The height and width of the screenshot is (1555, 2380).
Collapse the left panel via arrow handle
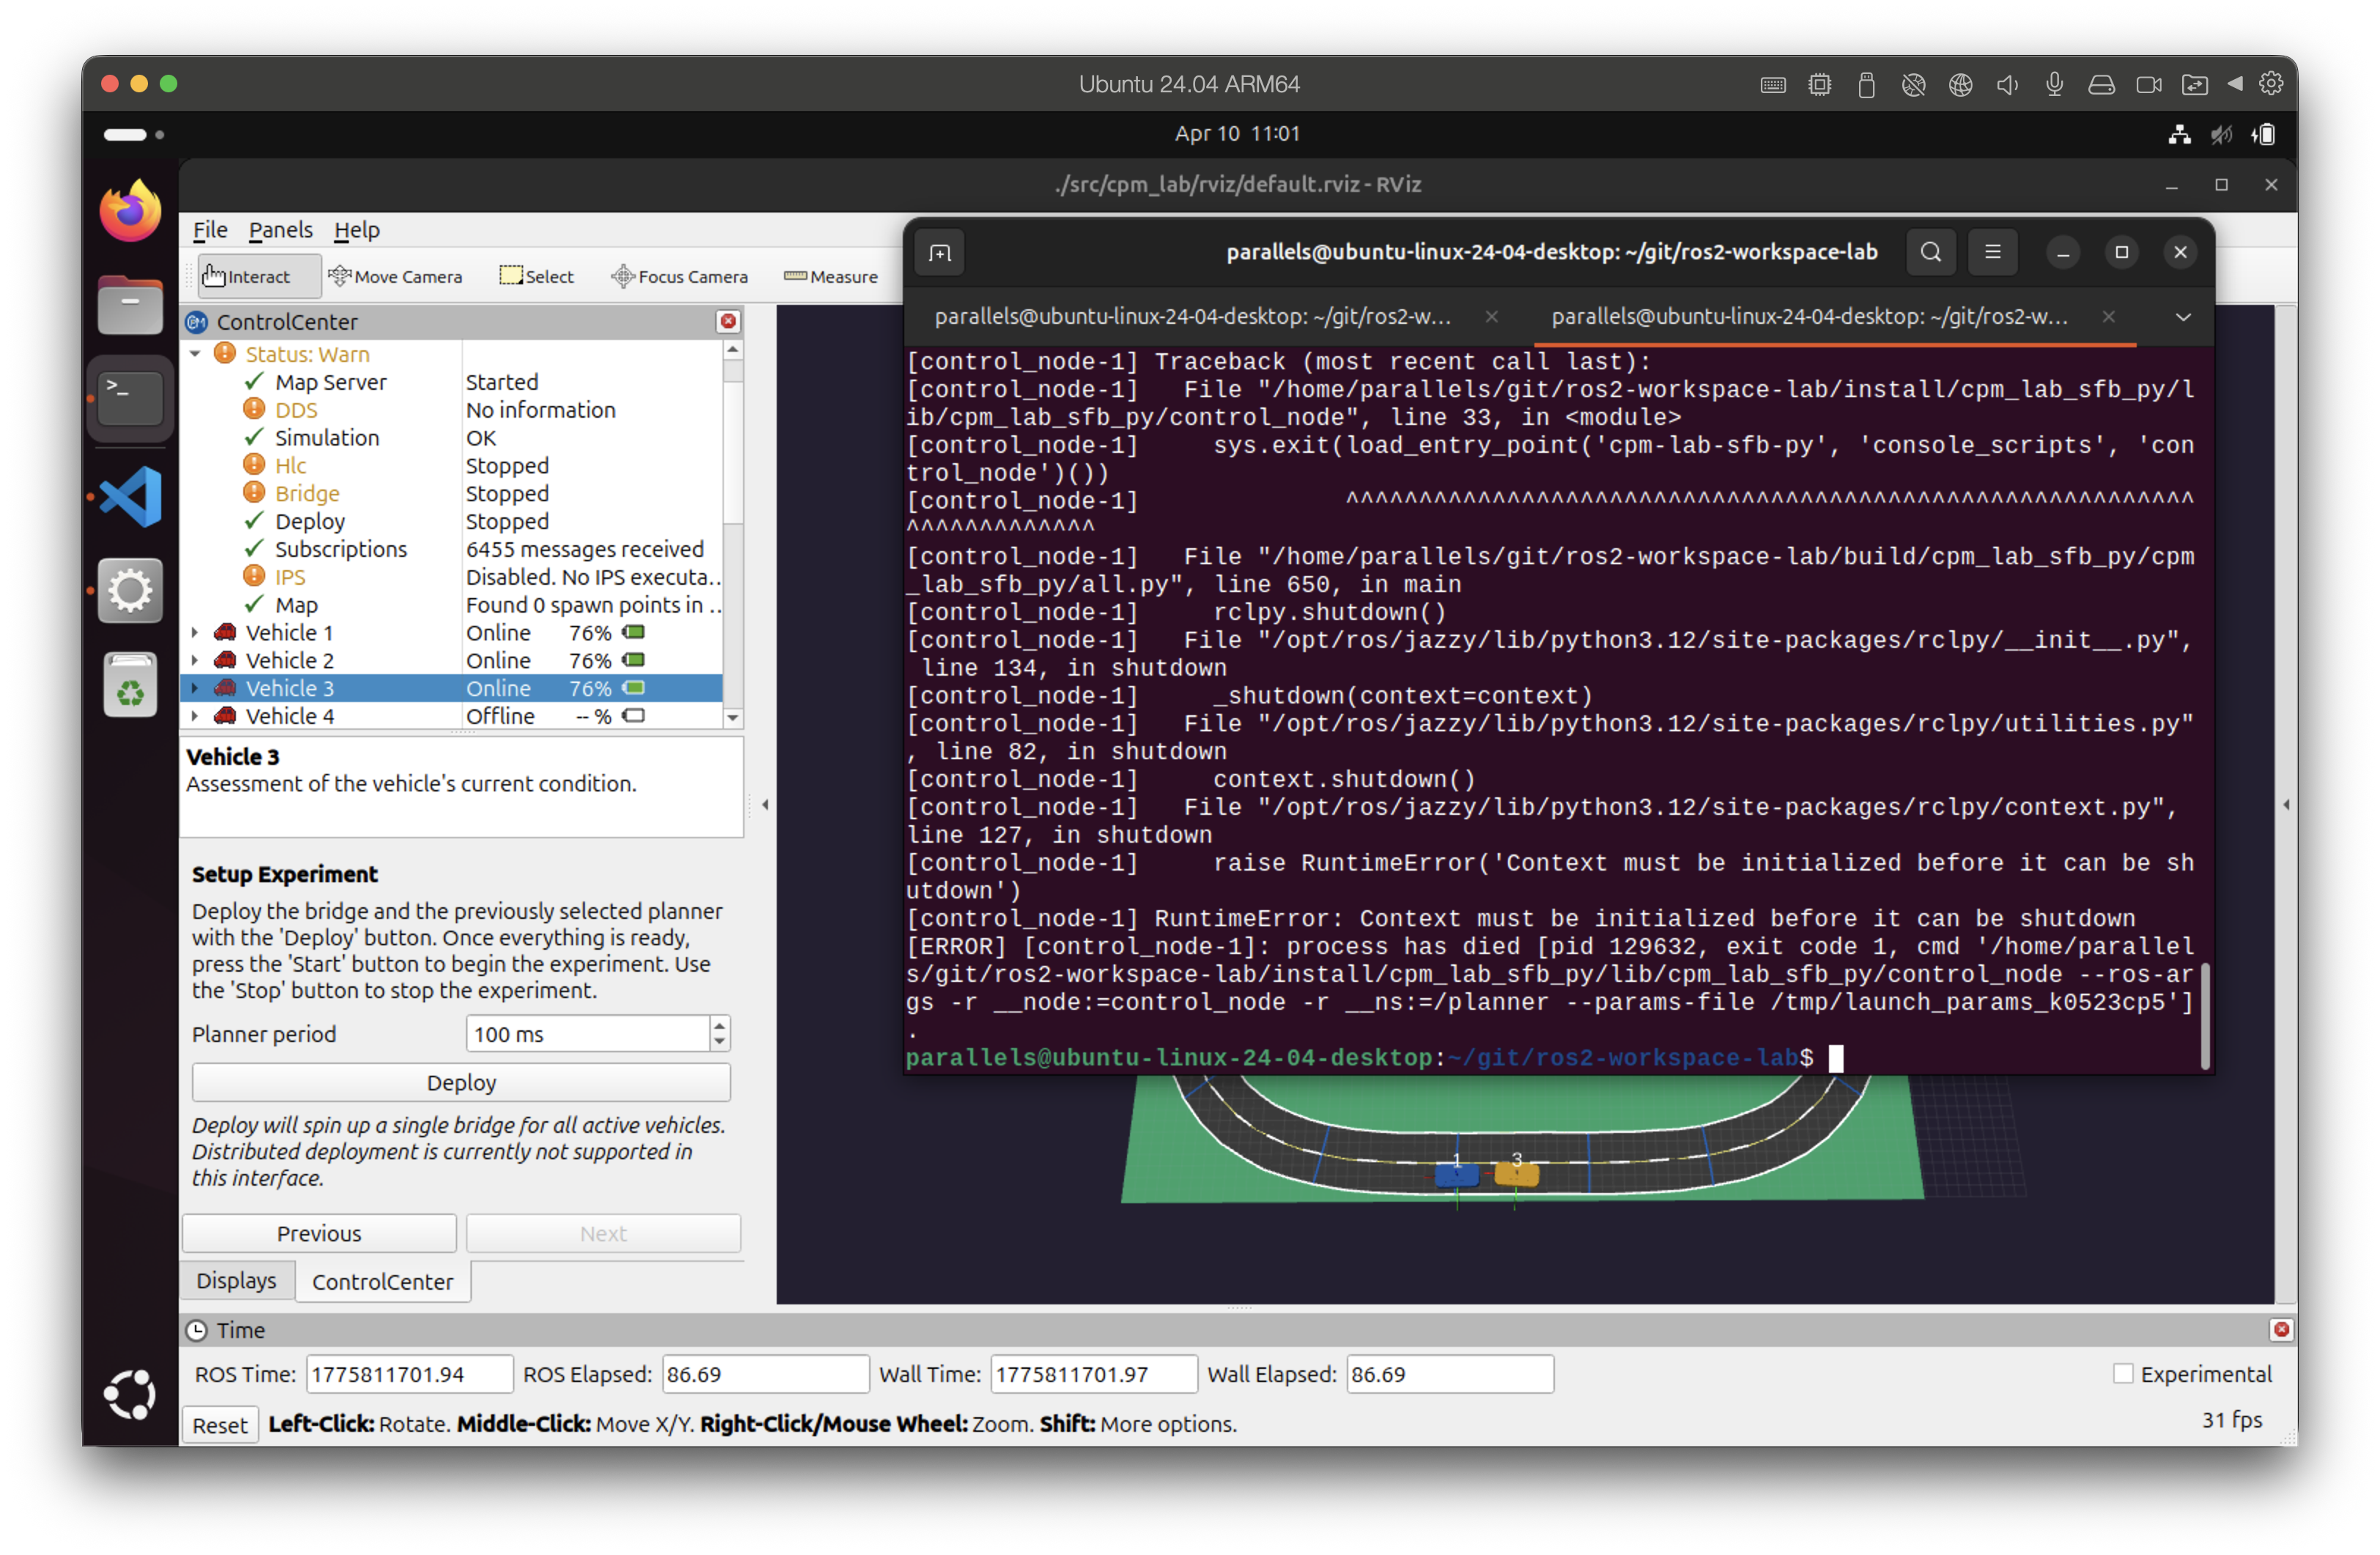click(765, 805)
